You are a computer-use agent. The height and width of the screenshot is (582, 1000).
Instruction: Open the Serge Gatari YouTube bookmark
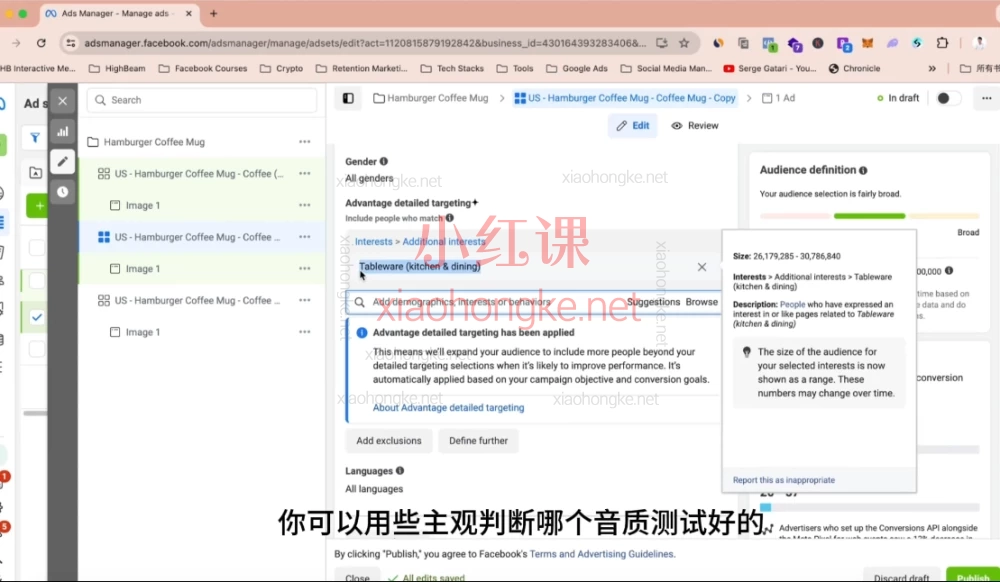[x=770, y=68]
